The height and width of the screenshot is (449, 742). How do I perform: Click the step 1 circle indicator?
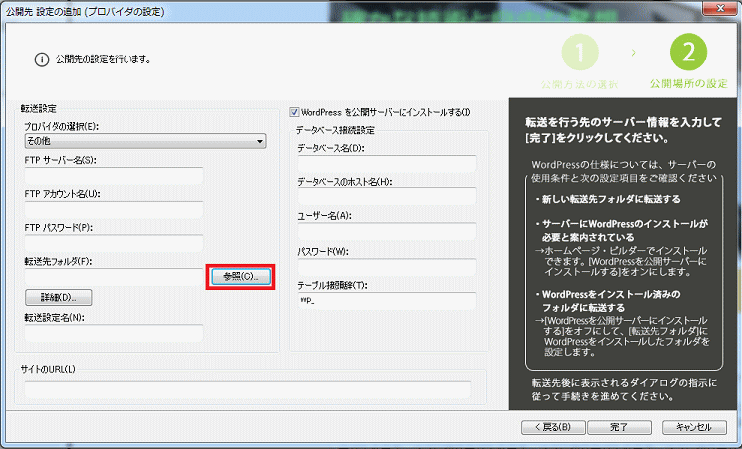tap(585, 52)
